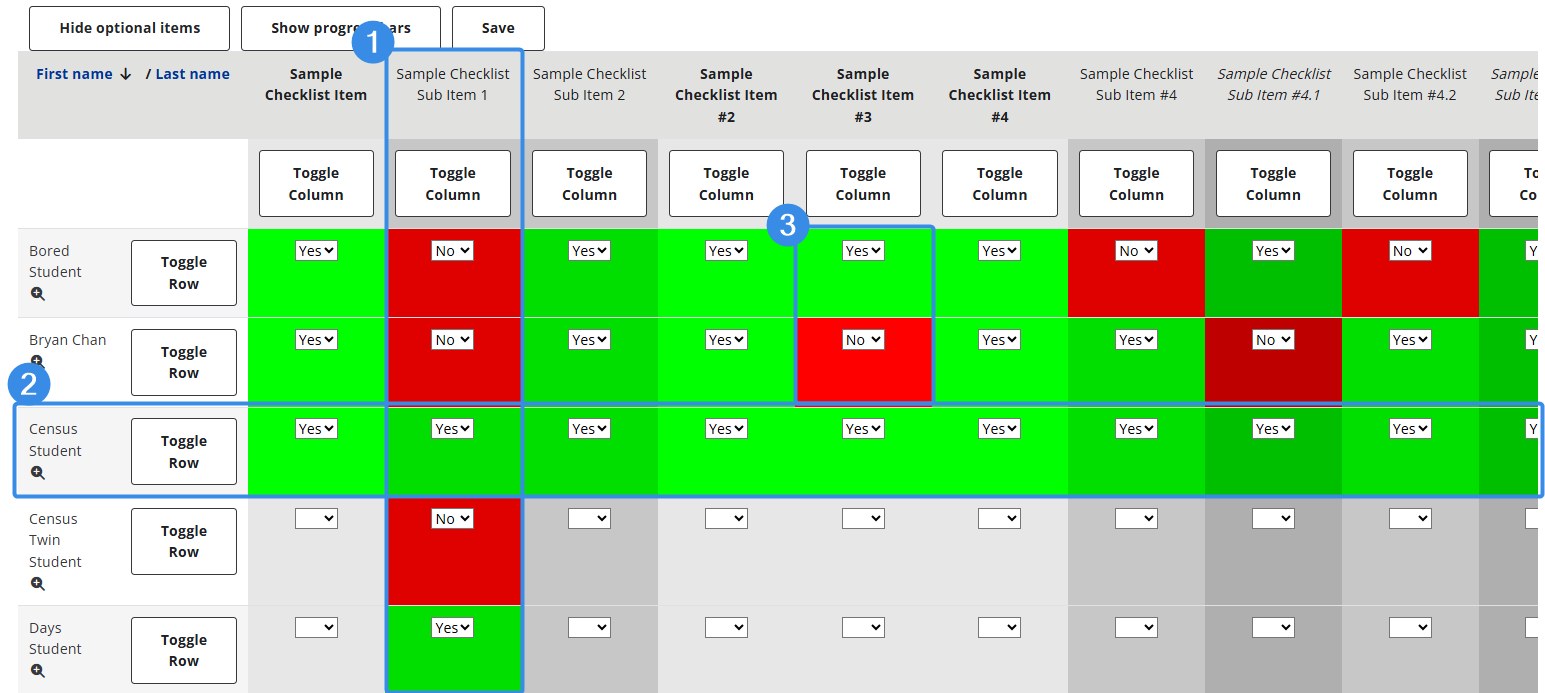Click Show progress bars button
This screenshot has width=1545, height=693.
[x=300, y=28]
